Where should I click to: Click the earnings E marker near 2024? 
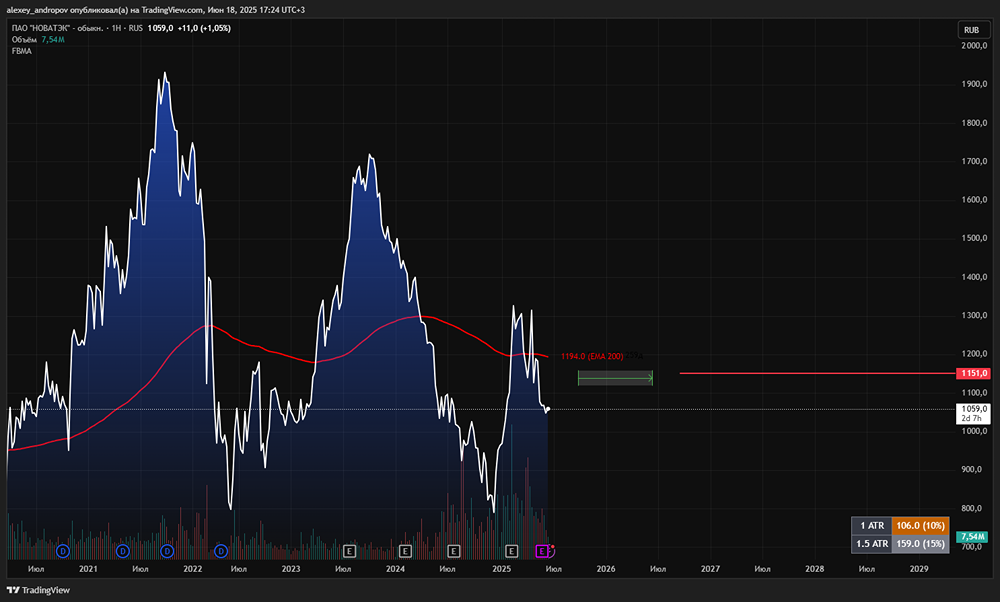tap(406, 551)
